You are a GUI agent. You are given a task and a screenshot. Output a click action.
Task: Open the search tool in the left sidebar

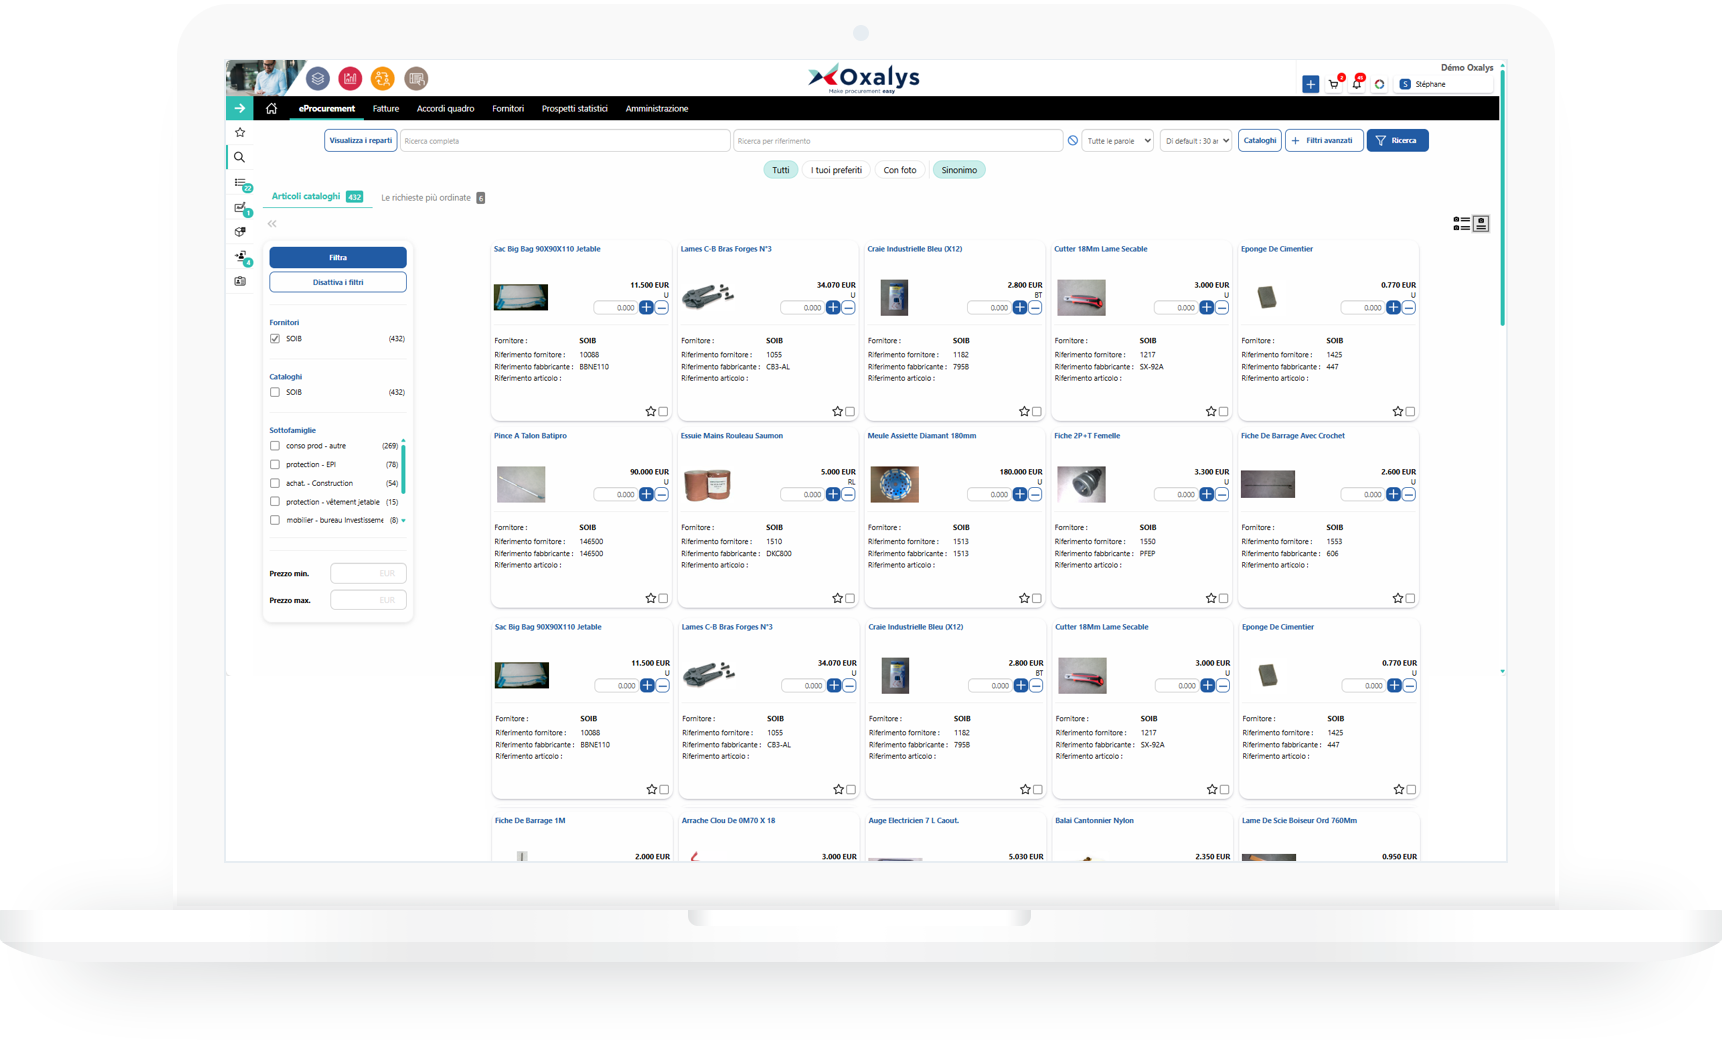tap(239, 157)
